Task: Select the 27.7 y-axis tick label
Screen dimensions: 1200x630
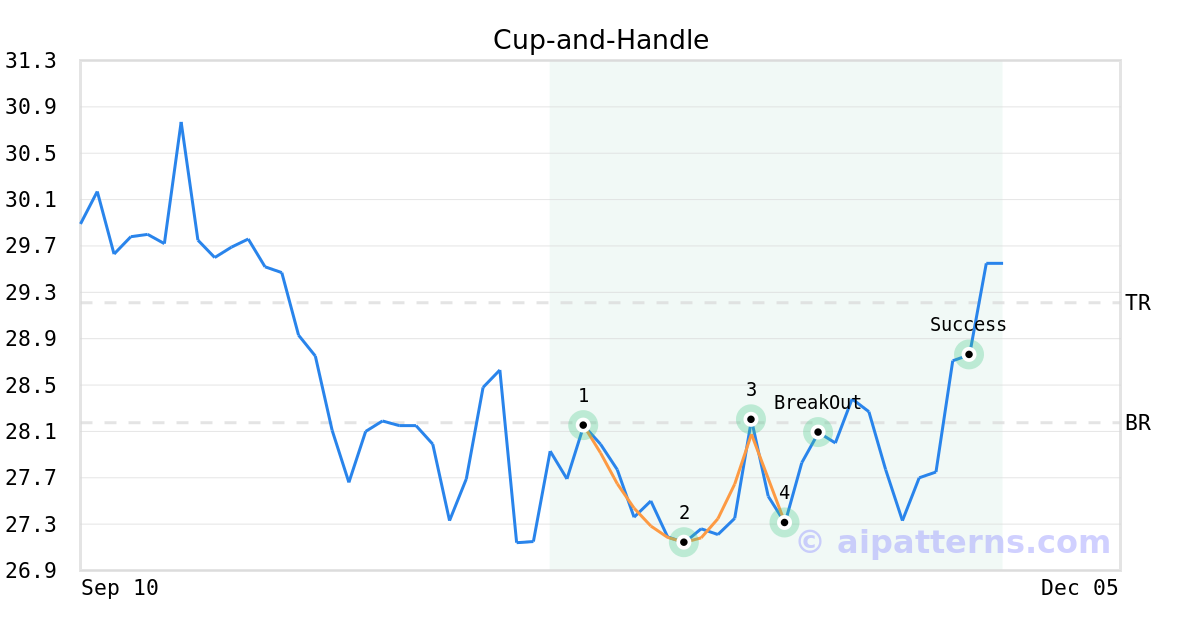Action: [x=30, y=478]
